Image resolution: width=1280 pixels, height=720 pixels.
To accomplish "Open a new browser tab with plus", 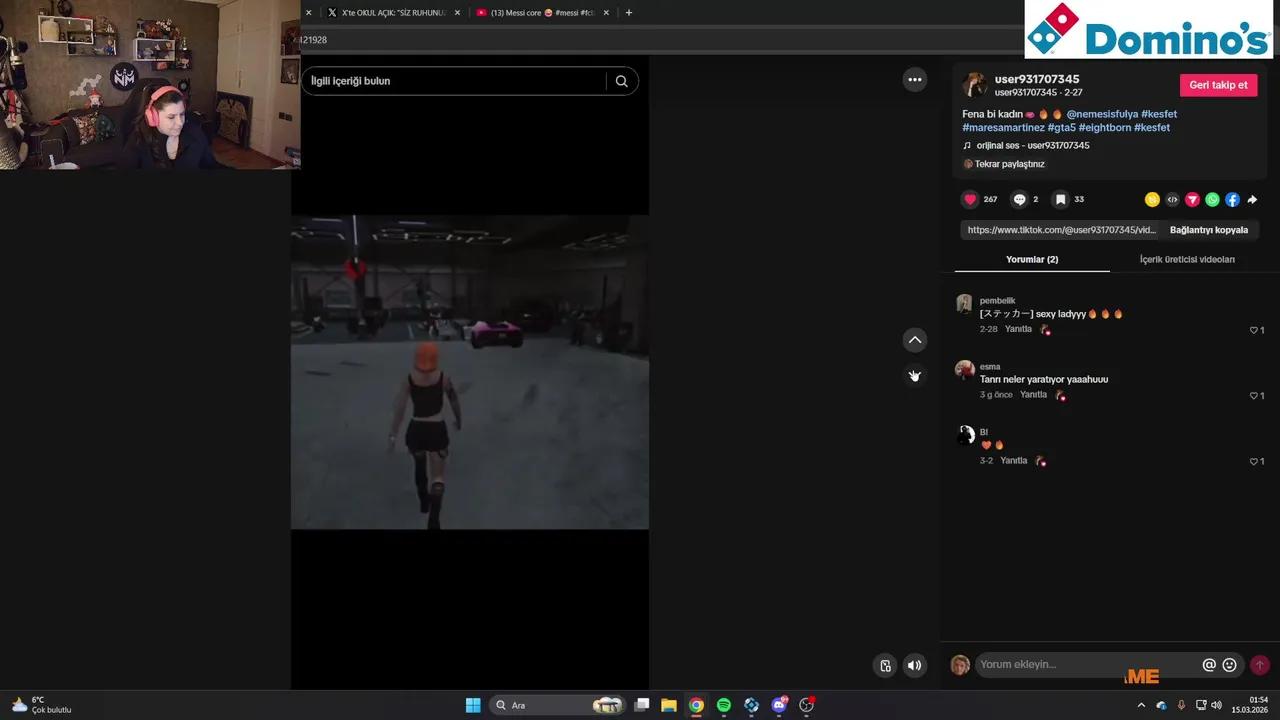I will pos(629,13).
